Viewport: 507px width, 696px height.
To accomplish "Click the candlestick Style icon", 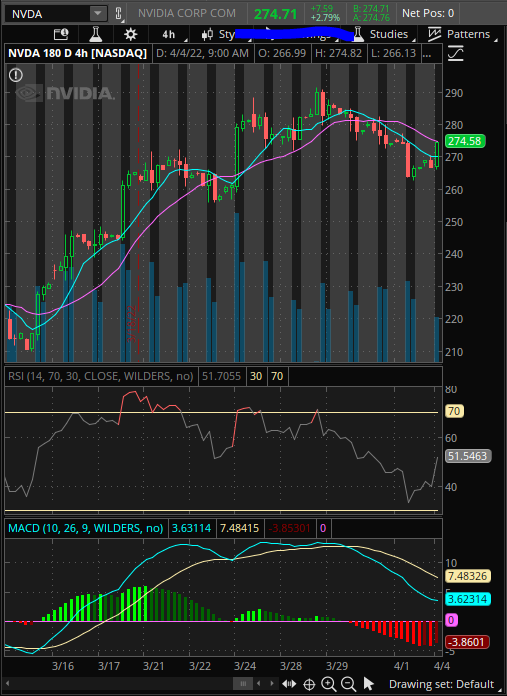I will [x=207, y=34].
